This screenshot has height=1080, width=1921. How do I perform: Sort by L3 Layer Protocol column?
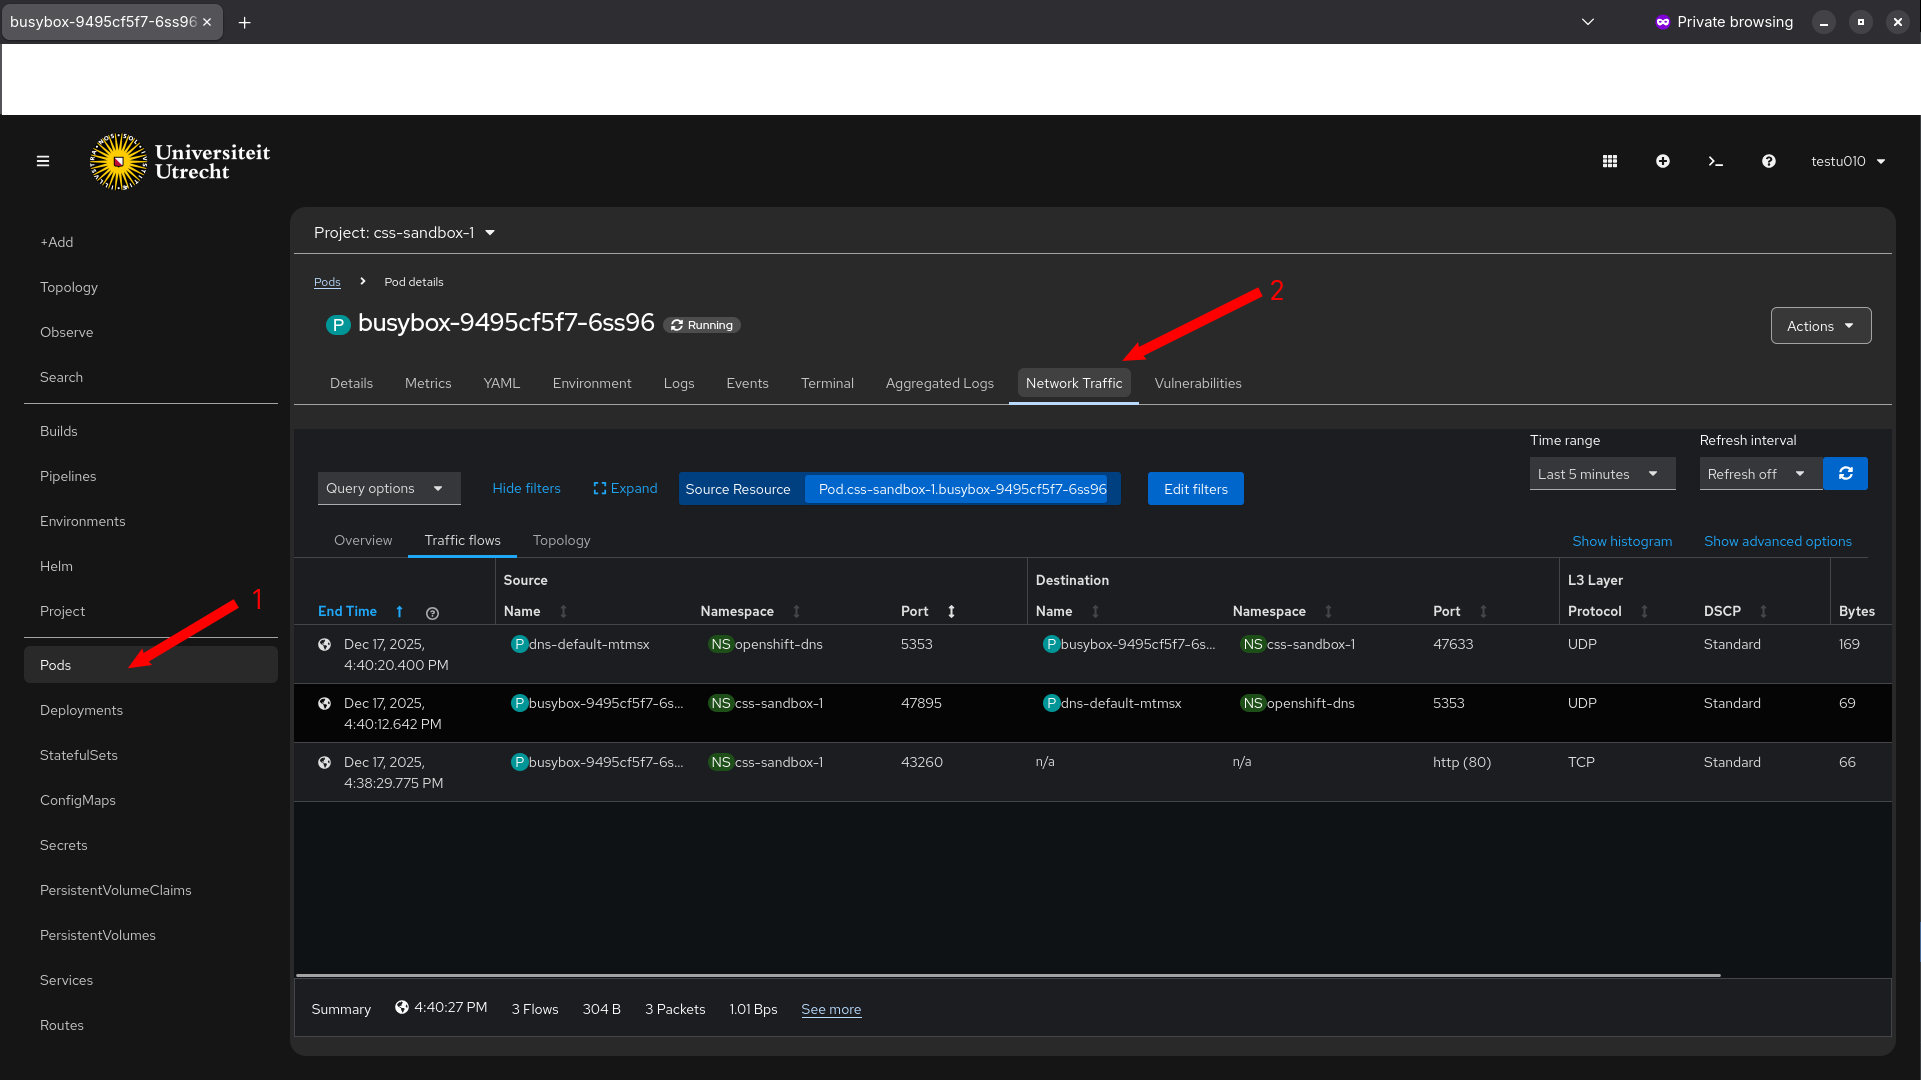(x=1644, y=611)
